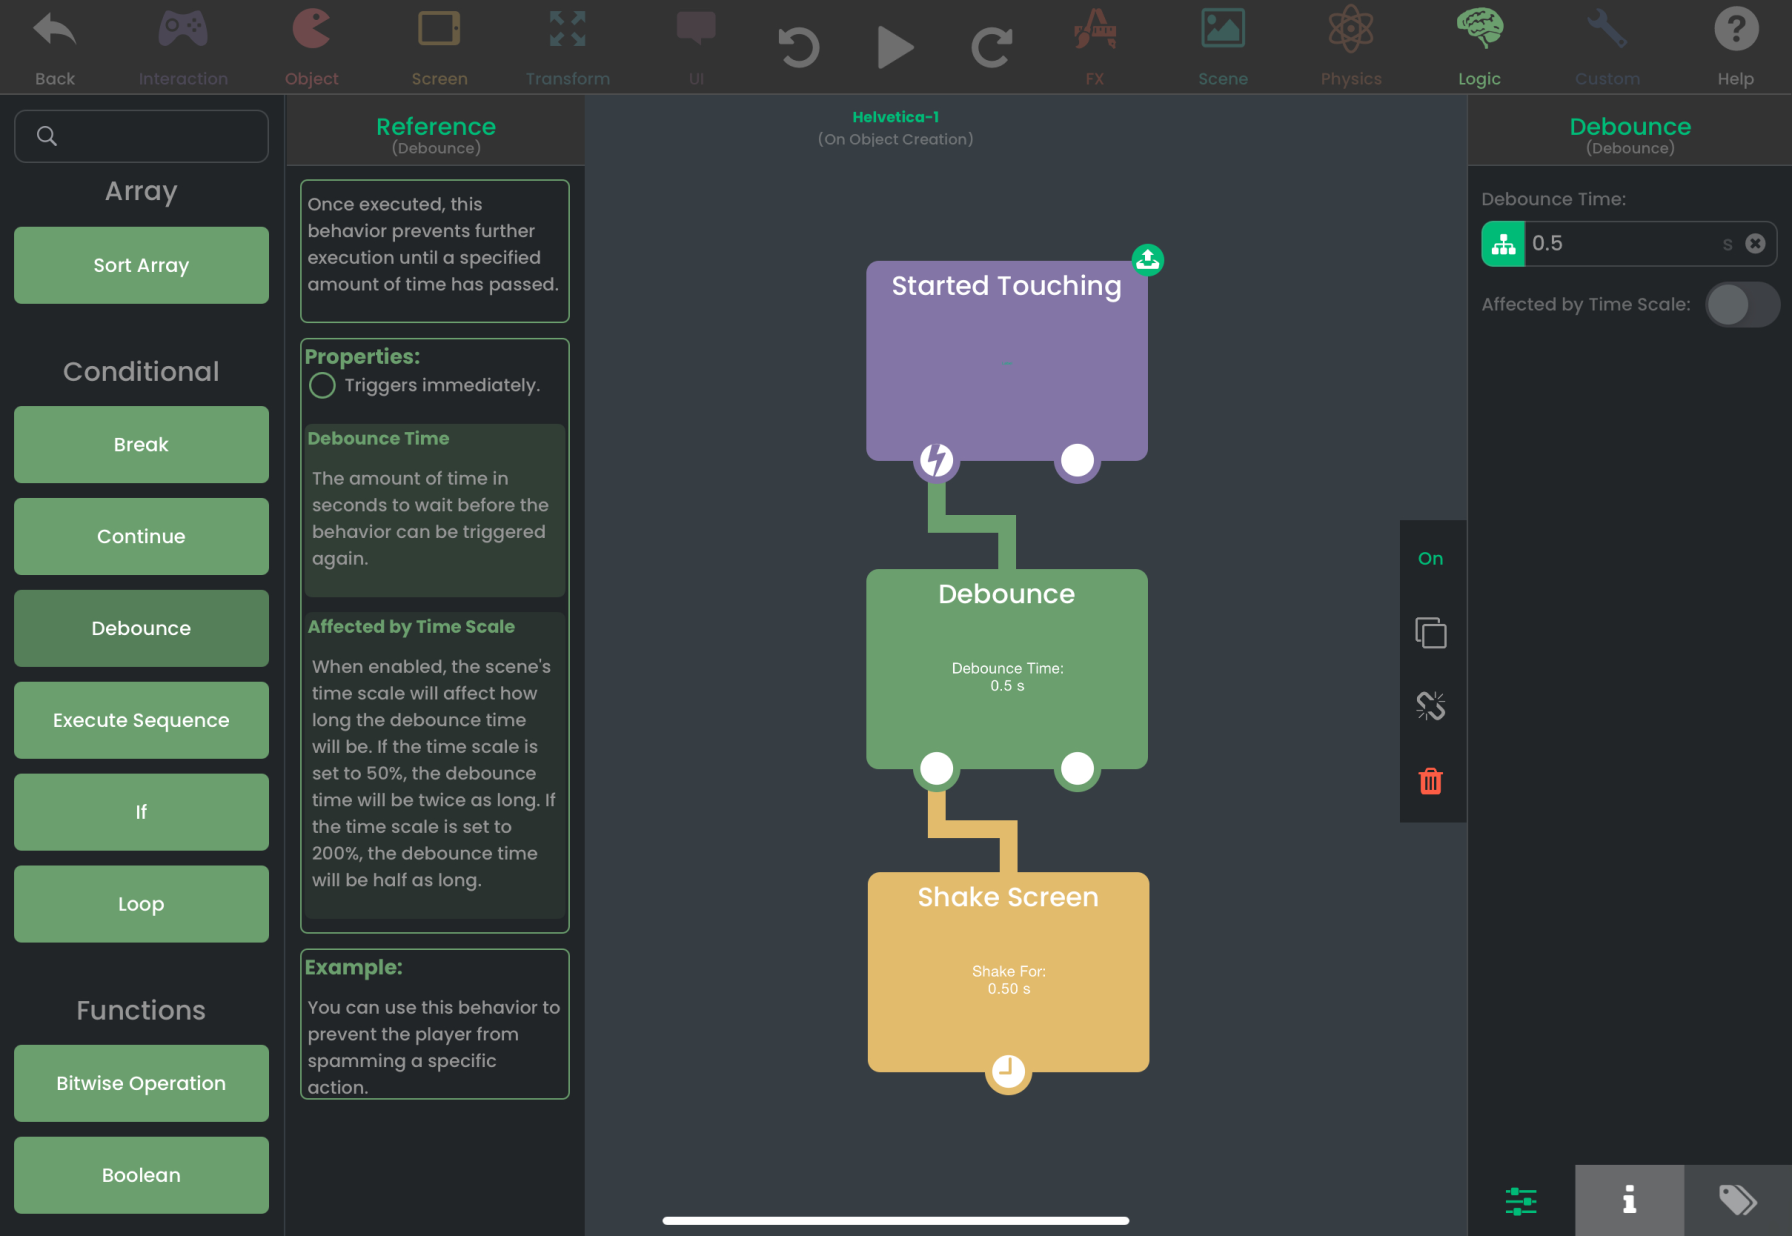Viewport: 1792px width, 1236px height.
Task: Click the Execute Sequence behavior button
Action: (141, 720)
